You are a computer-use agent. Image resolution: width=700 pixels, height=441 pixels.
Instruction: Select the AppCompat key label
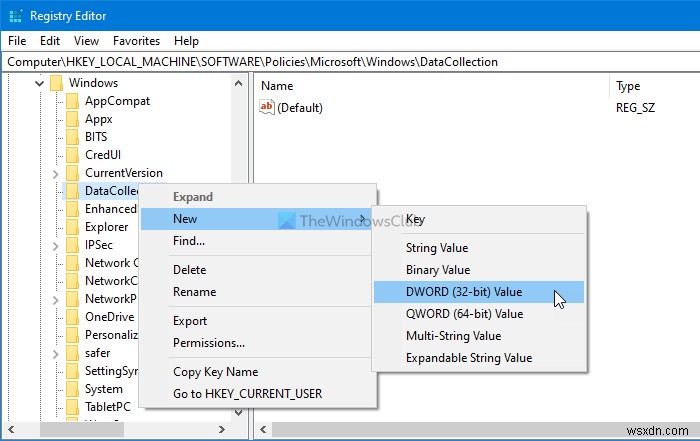click(x=117, y=101)
